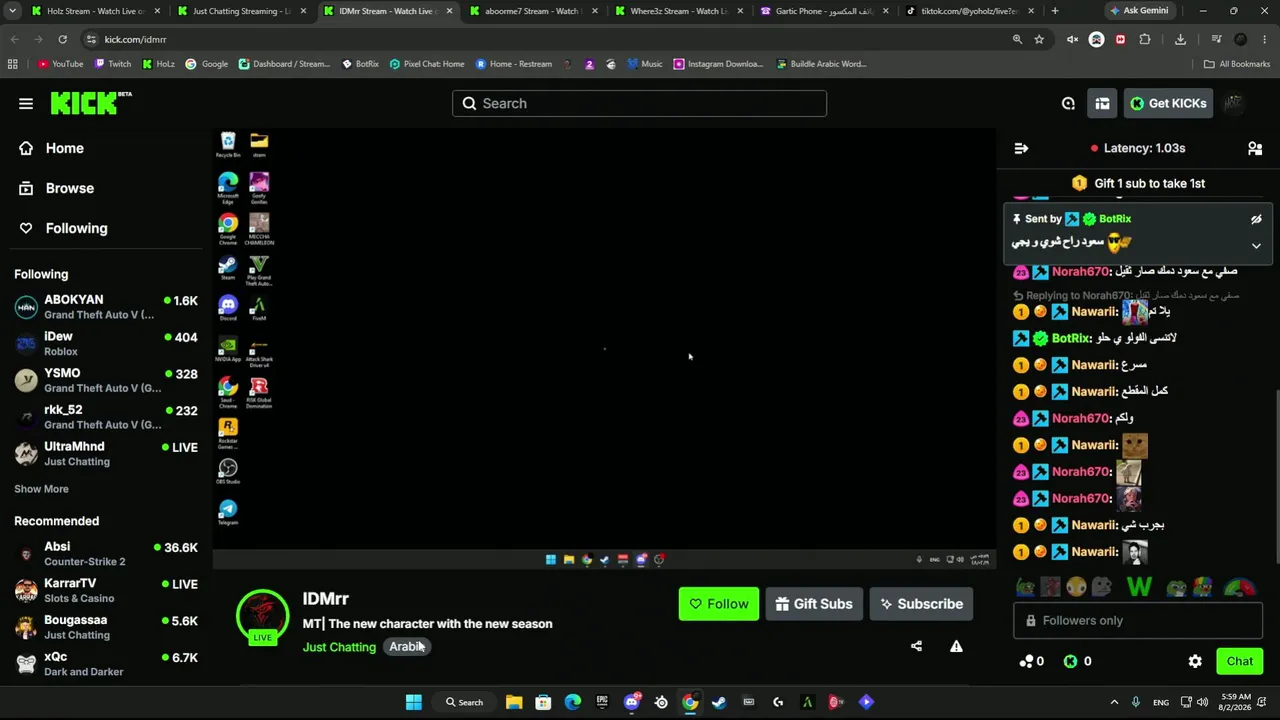Open the profile avatar menu

(x=1234, y=104)
